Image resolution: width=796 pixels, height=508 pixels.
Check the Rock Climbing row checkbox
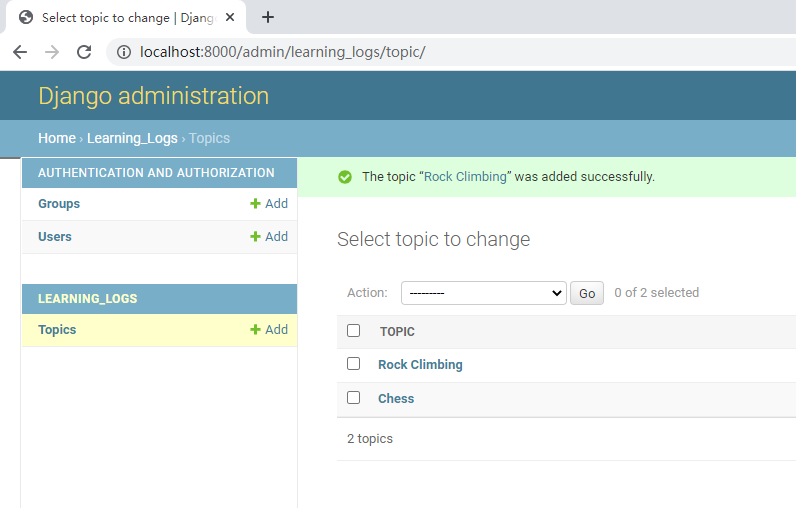[354, 364]
